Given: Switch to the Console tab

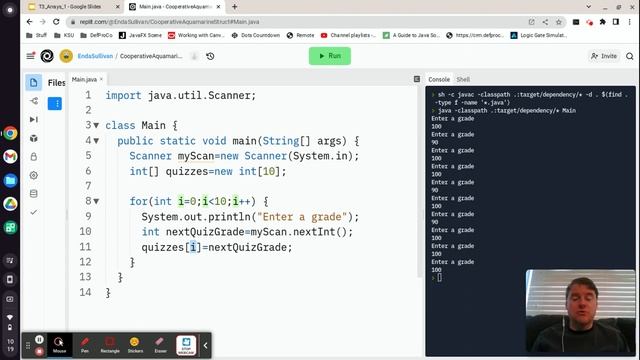Looking at the screenshot, I should point(439,79).
